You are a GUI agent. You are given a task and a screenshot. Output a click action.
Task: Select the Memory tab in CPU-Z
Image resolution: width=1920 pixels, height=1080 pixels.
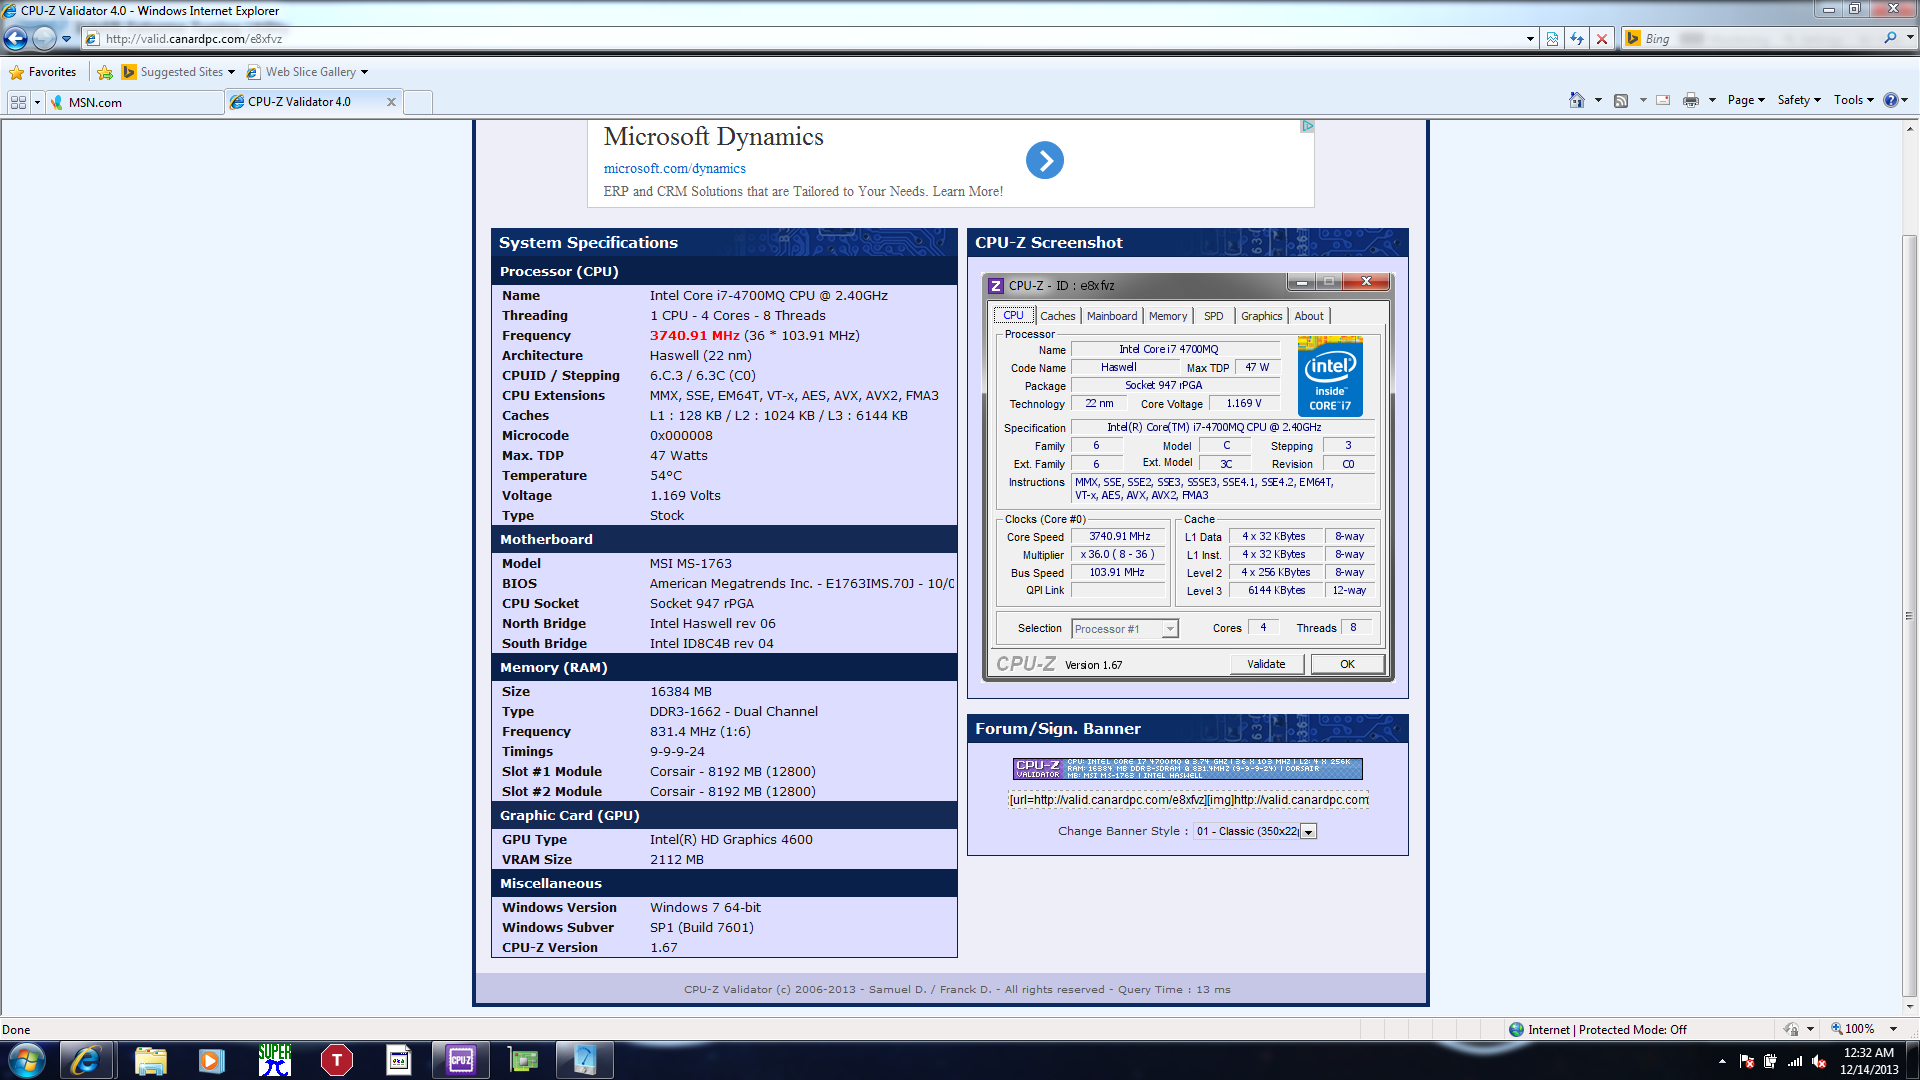coord(1168,316)
